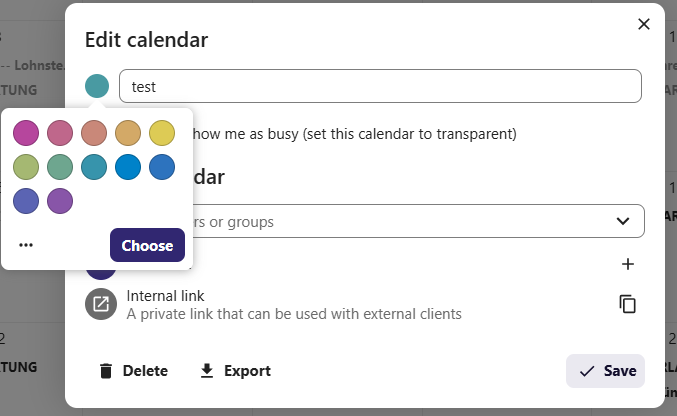Open the three-dots more colors option
The height and width of the screenshot is (416, 677).
[26, 245]
